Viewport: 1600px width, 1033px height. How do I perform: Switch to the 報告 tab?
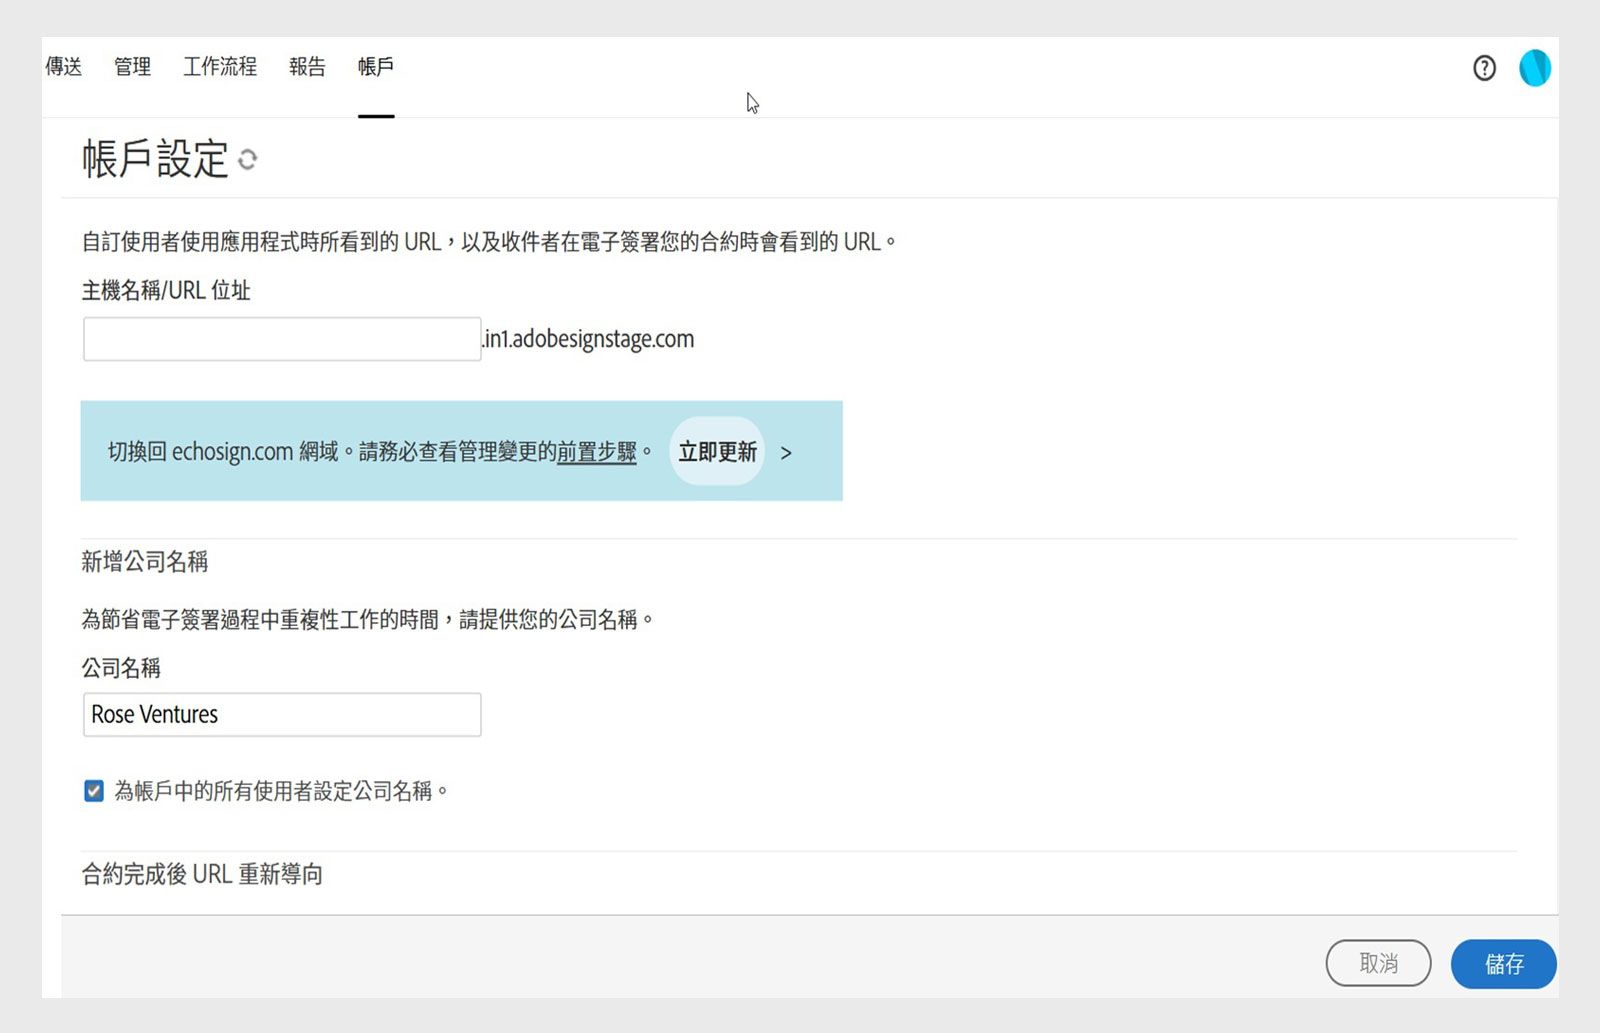point(307,67)
